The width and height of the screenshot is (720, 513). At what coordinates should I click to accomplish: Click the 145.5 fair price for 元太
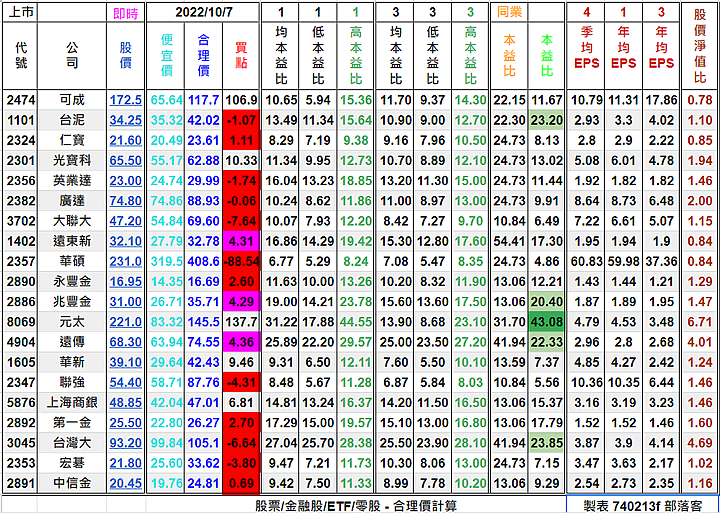[x=203, y=322]
